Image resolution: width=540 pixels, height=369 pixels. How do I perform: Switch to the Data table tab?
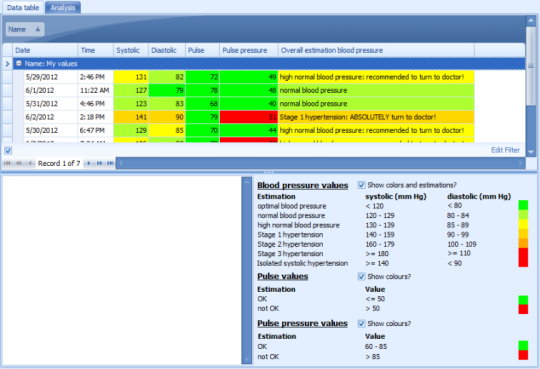pos(23,7)
